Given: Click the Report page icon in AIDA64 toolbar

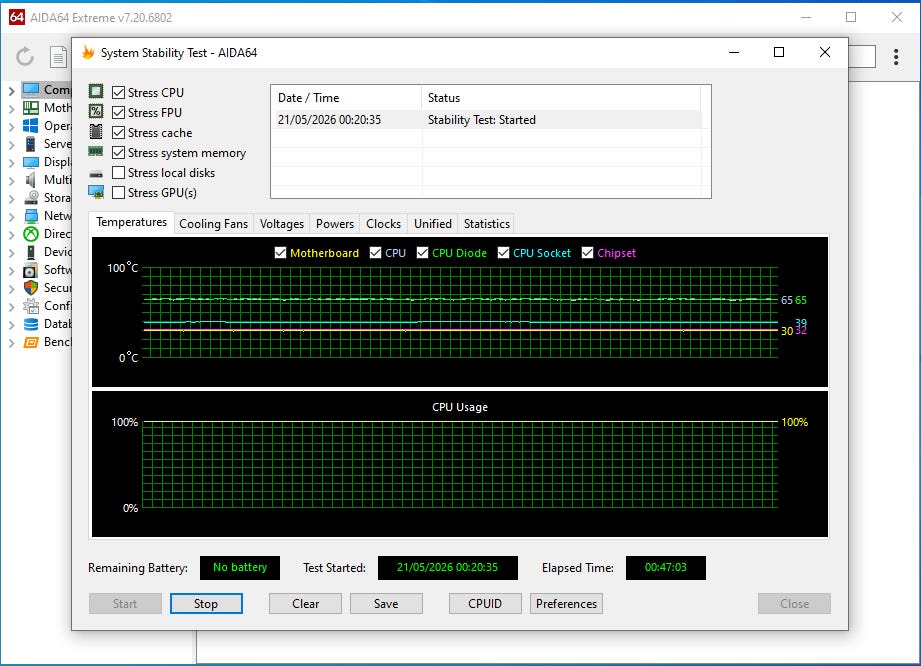Looking at the screenshot, I should [58, 57].
